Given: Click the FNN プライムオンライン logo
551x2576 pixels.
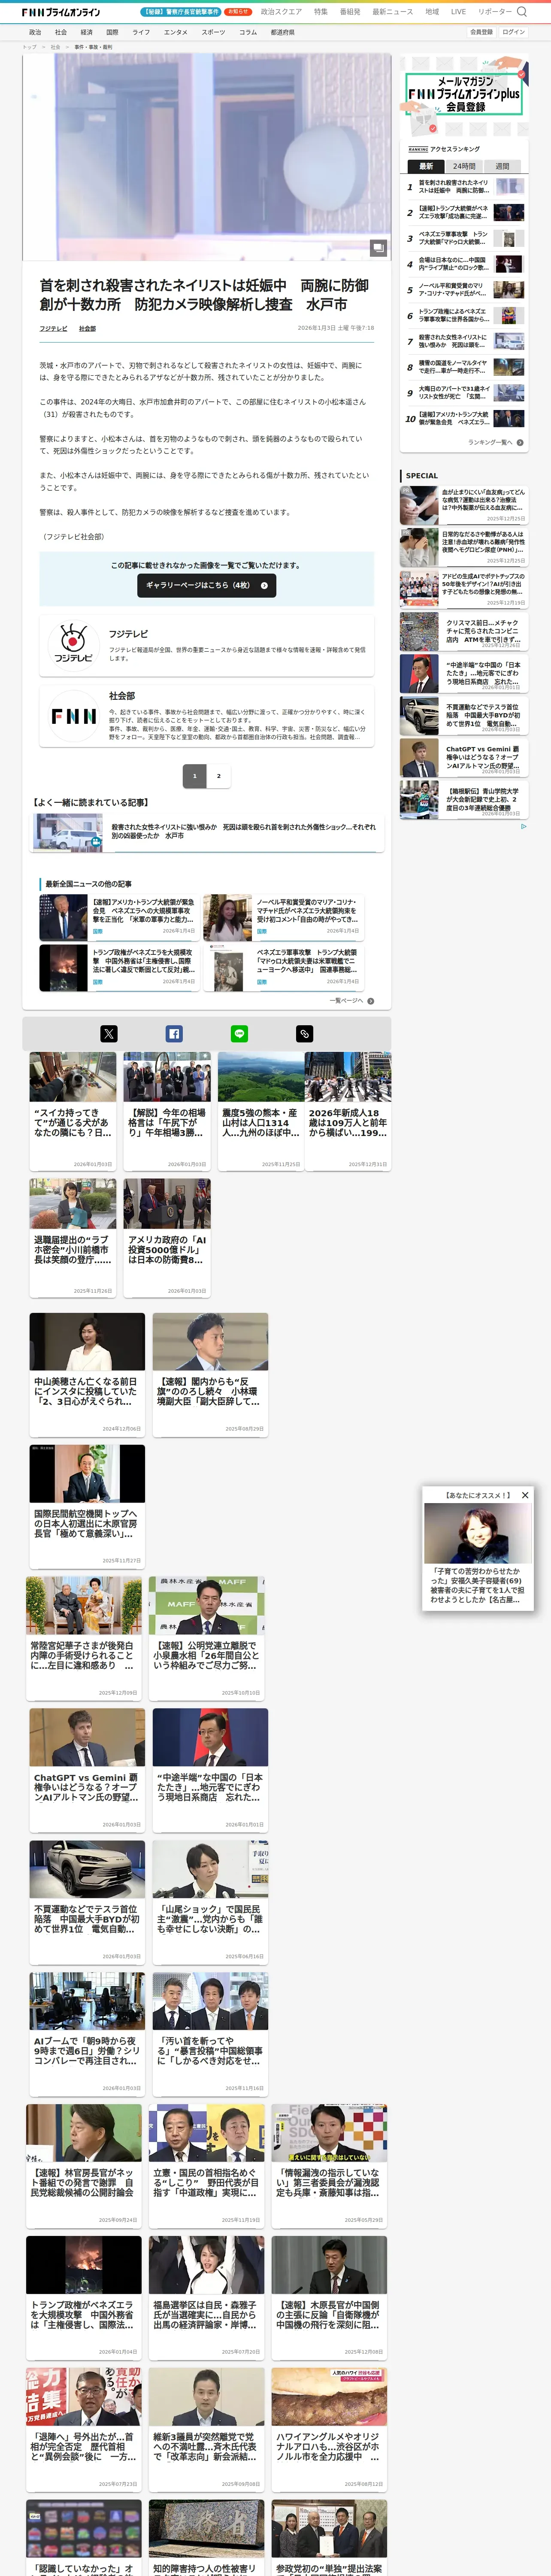Looking at the screenshot, I should point(61,12).
